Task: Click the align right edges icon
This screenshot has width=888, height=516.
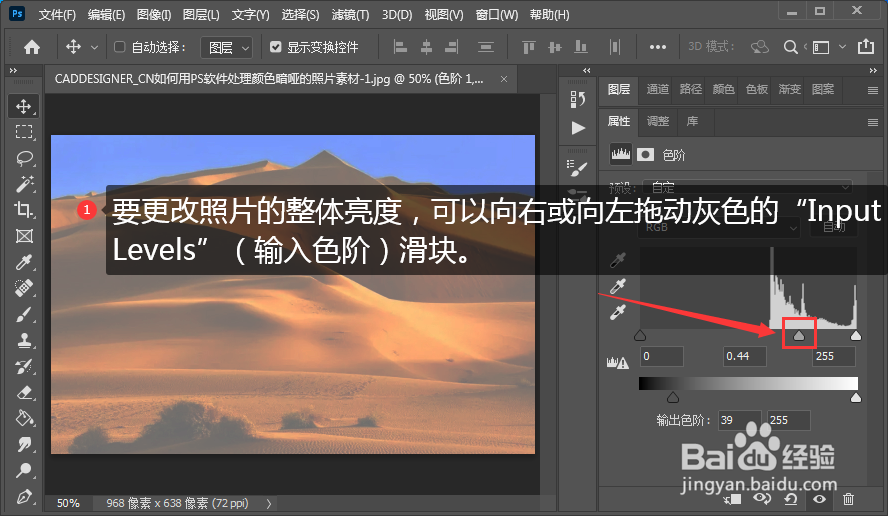Action: point(451,47)
